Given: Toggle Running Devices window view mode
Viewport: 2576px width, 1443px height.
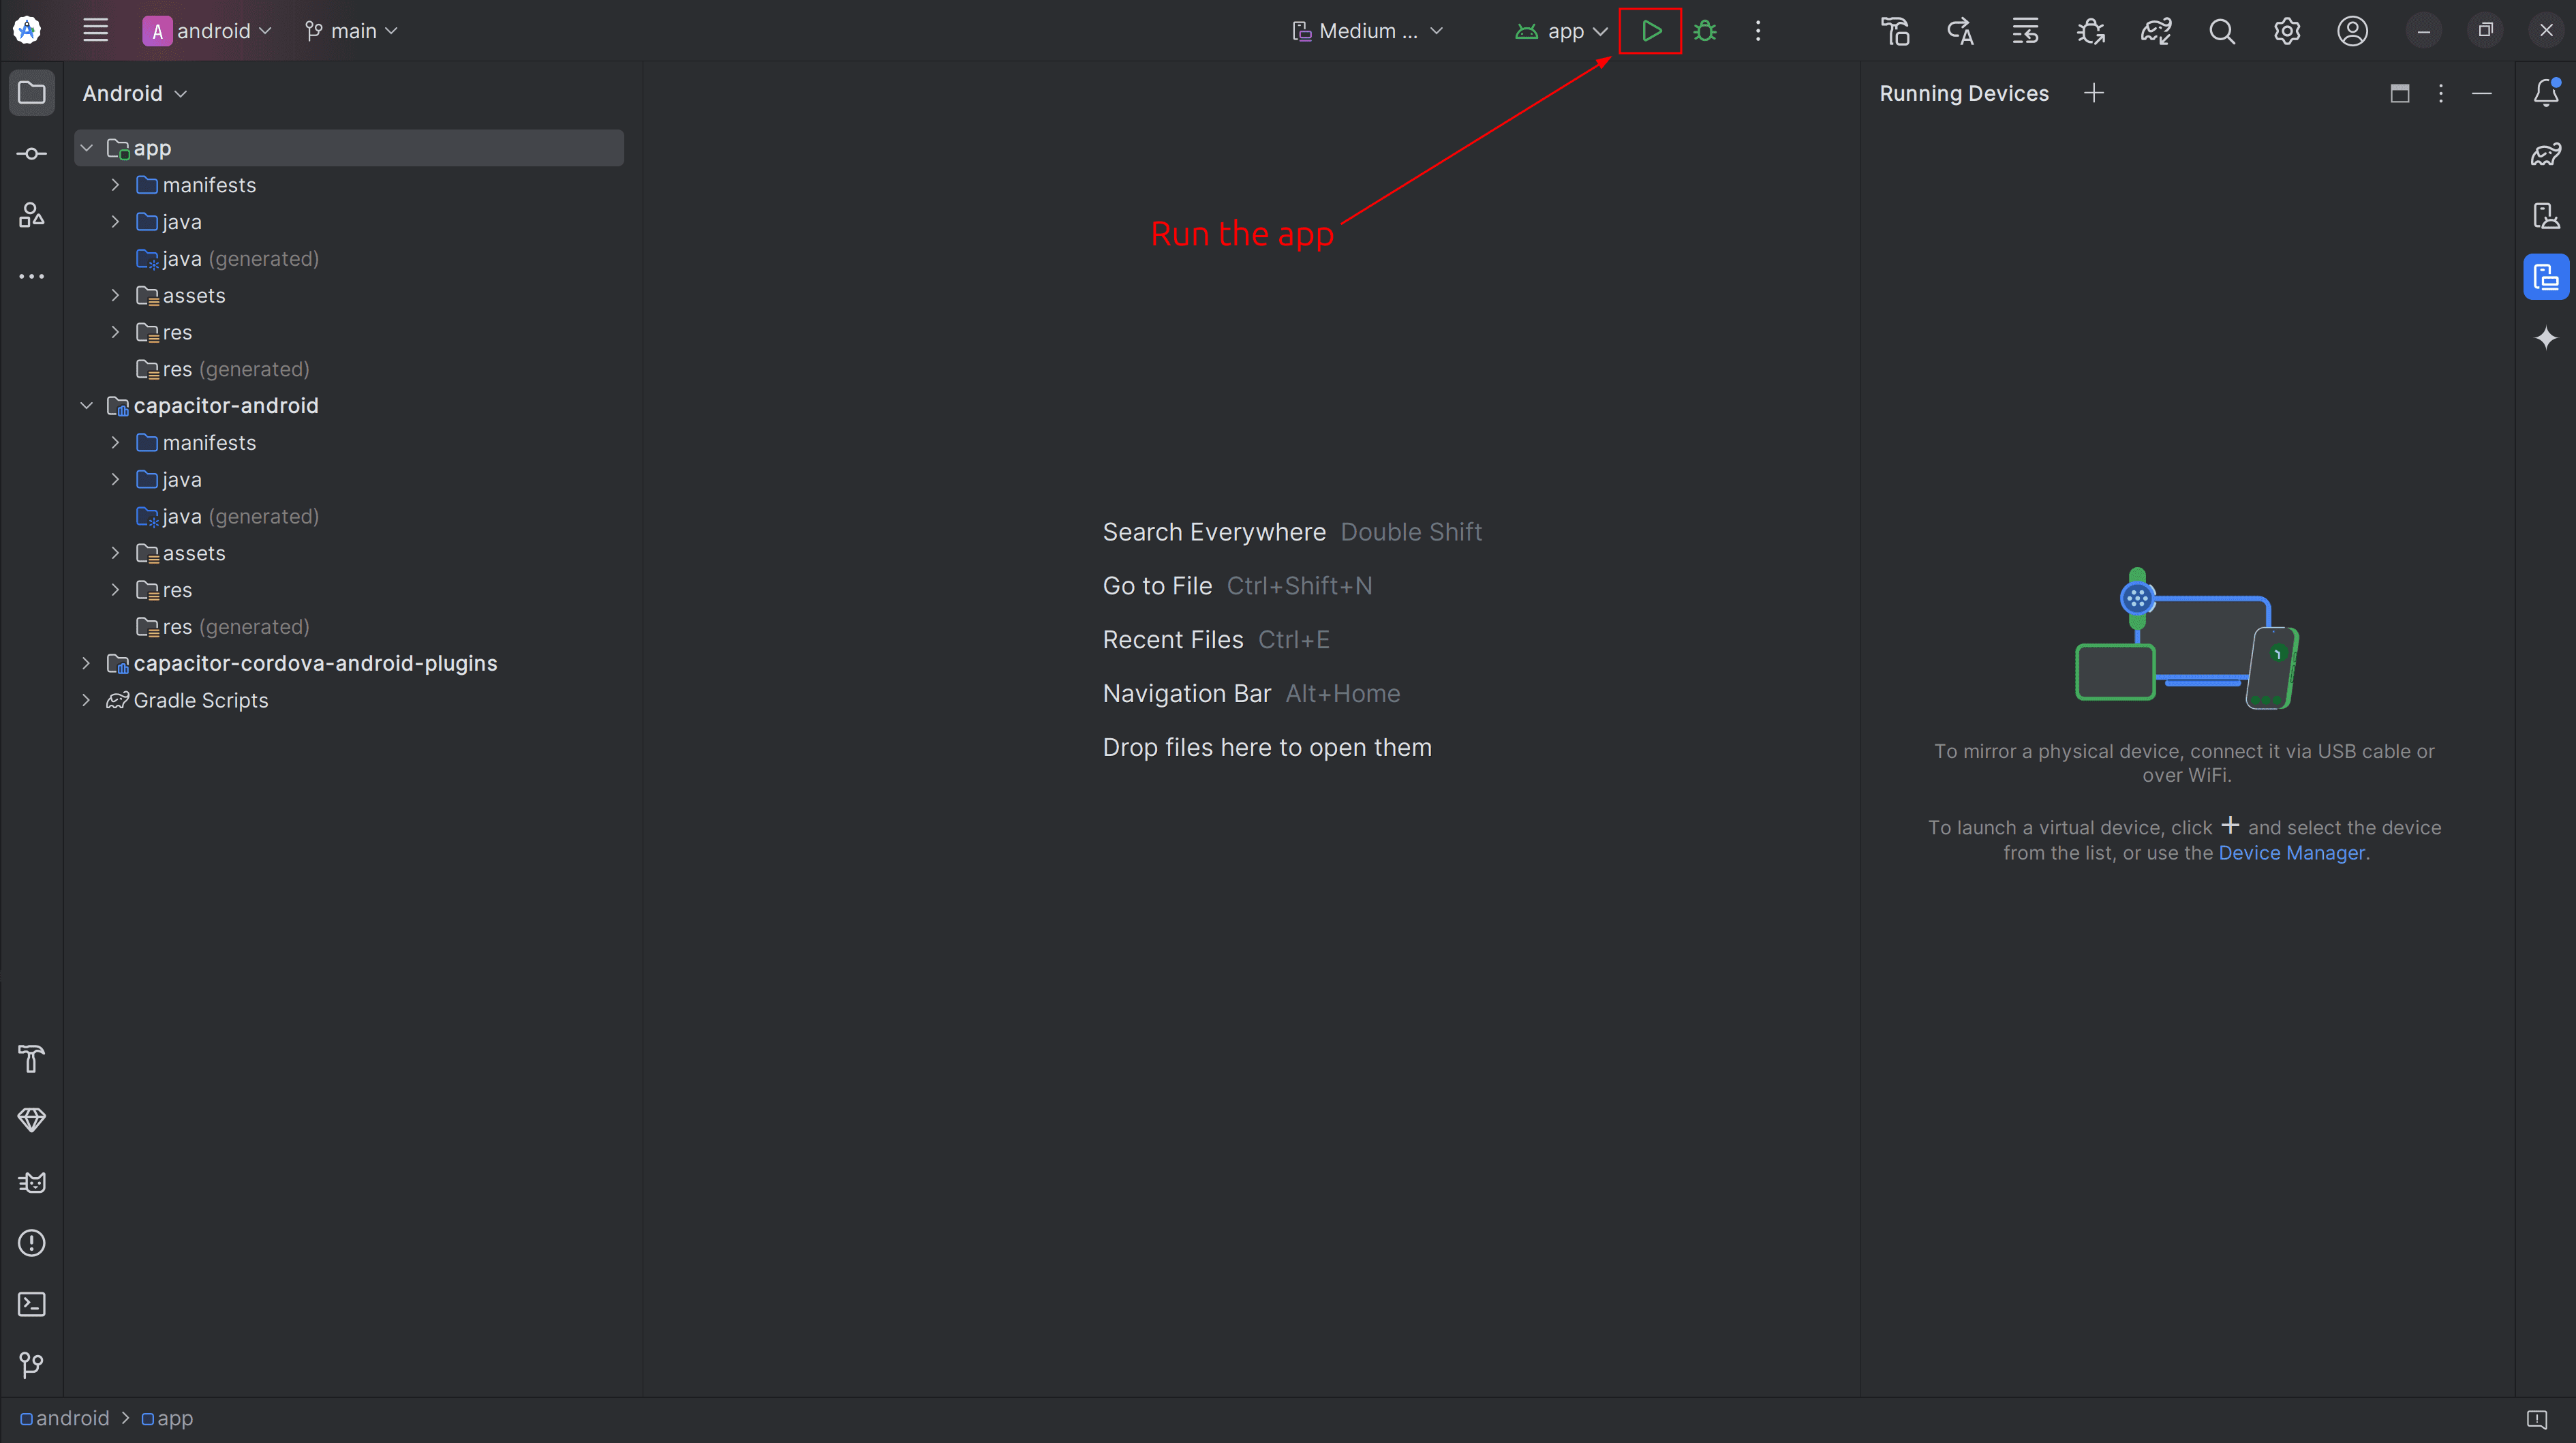Looking at the screenshot, I should coord(2399,93).
